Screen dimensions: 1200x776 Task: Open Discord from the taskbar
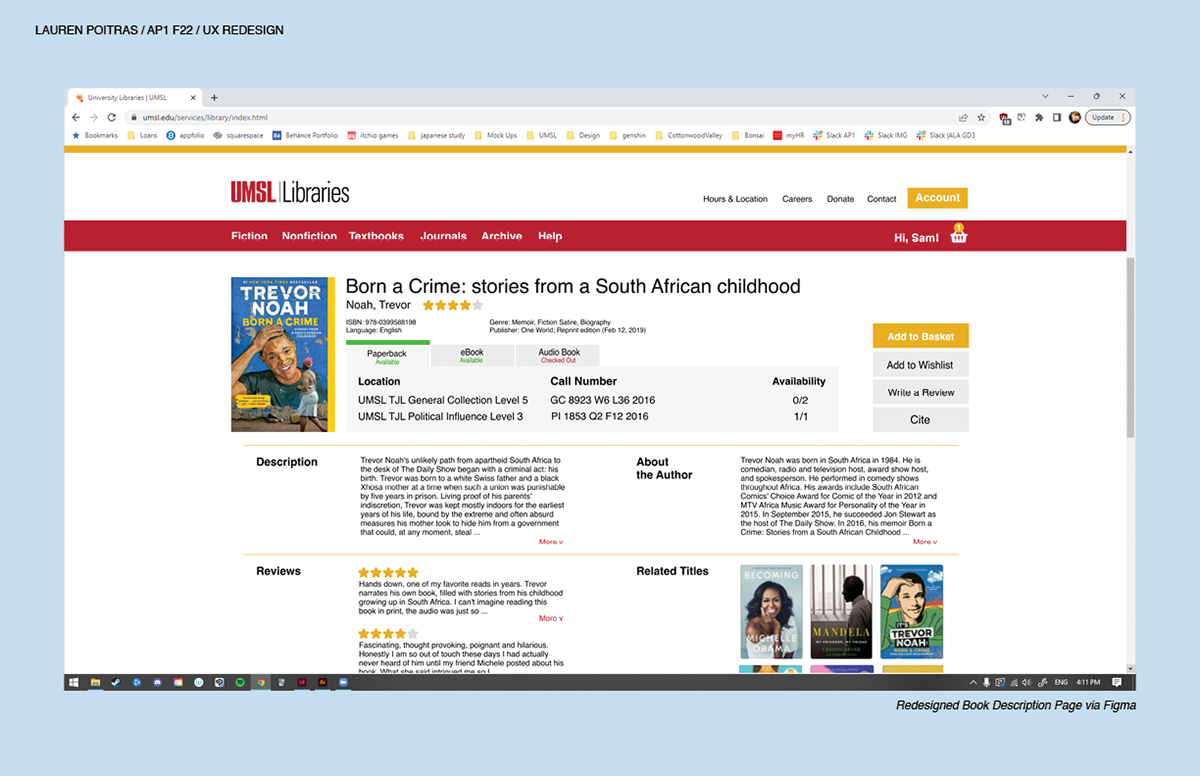tap(157, 682)
